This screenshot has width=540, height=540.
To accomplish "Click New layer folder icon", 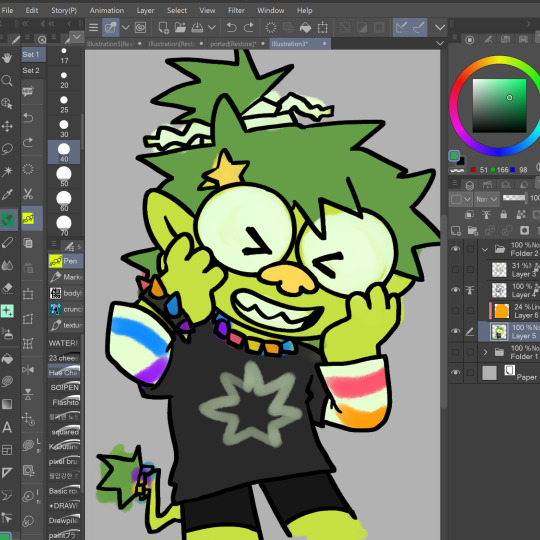I will click(472, 230).
